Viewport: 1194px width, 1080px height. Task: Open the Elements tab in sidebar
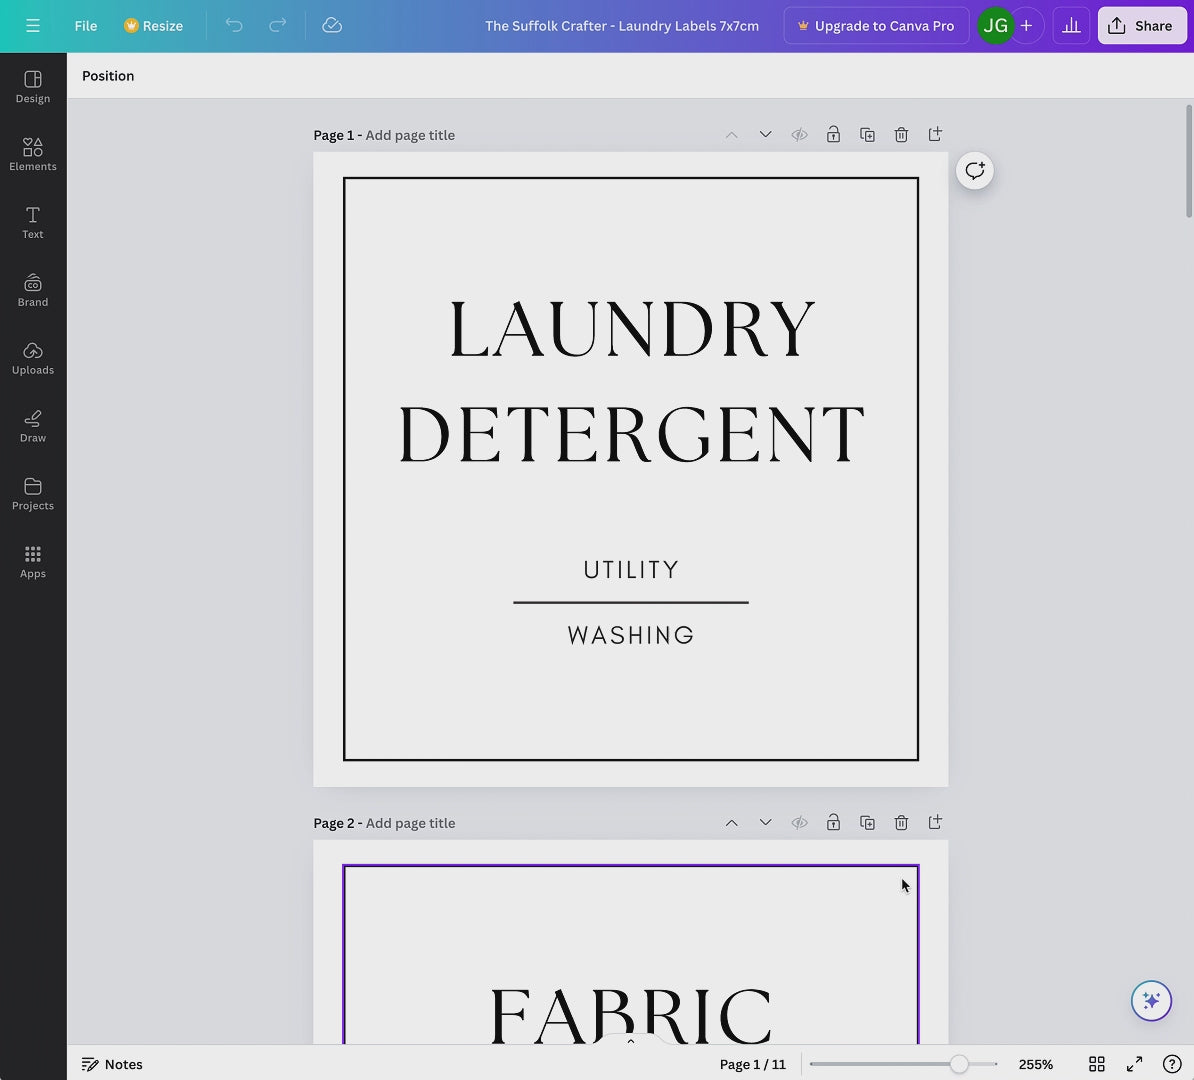pyautogui.click(x=33, y=155)
